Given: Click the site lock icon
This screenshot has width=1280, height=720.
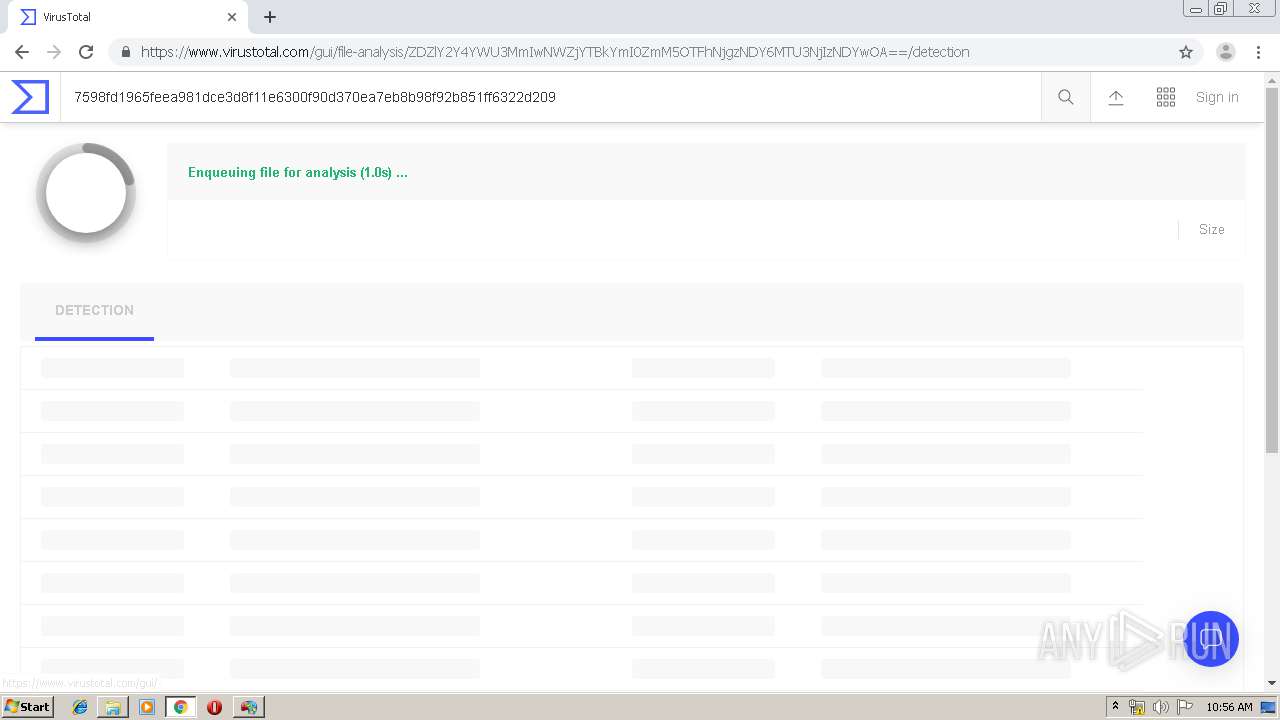Looking at the screenshot, I should [x=125, y=52].
